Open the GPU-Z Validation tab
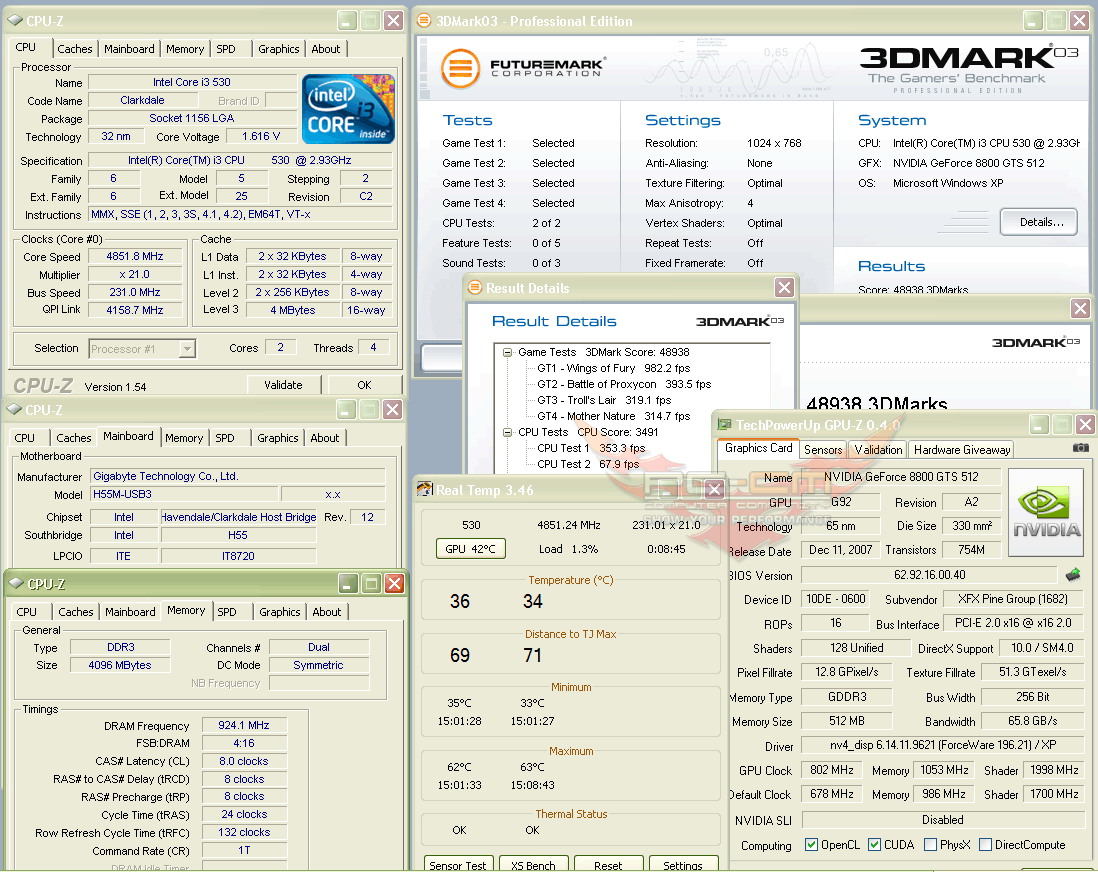Viewport: 1098px width, 872px height. pos(878,450)
